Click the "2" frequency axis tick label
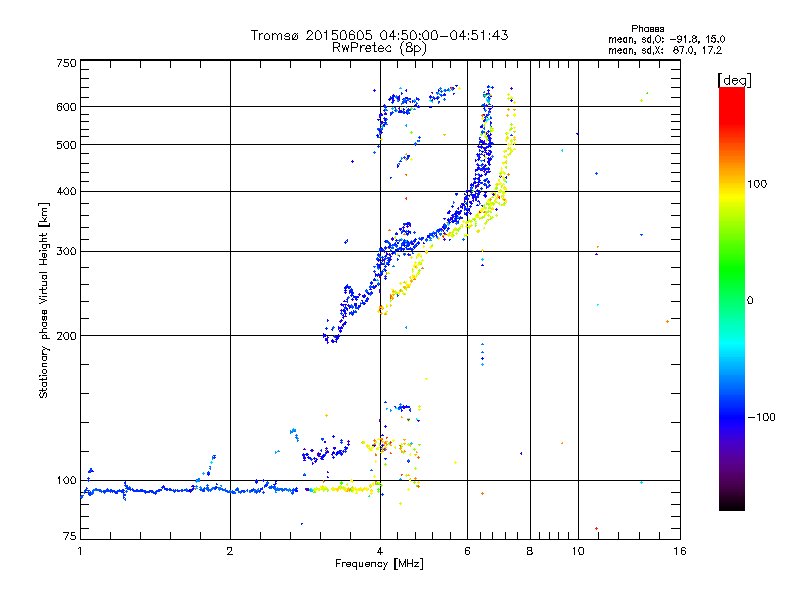The height and width of the screenshot is (600, 800). tap(230, 551)
